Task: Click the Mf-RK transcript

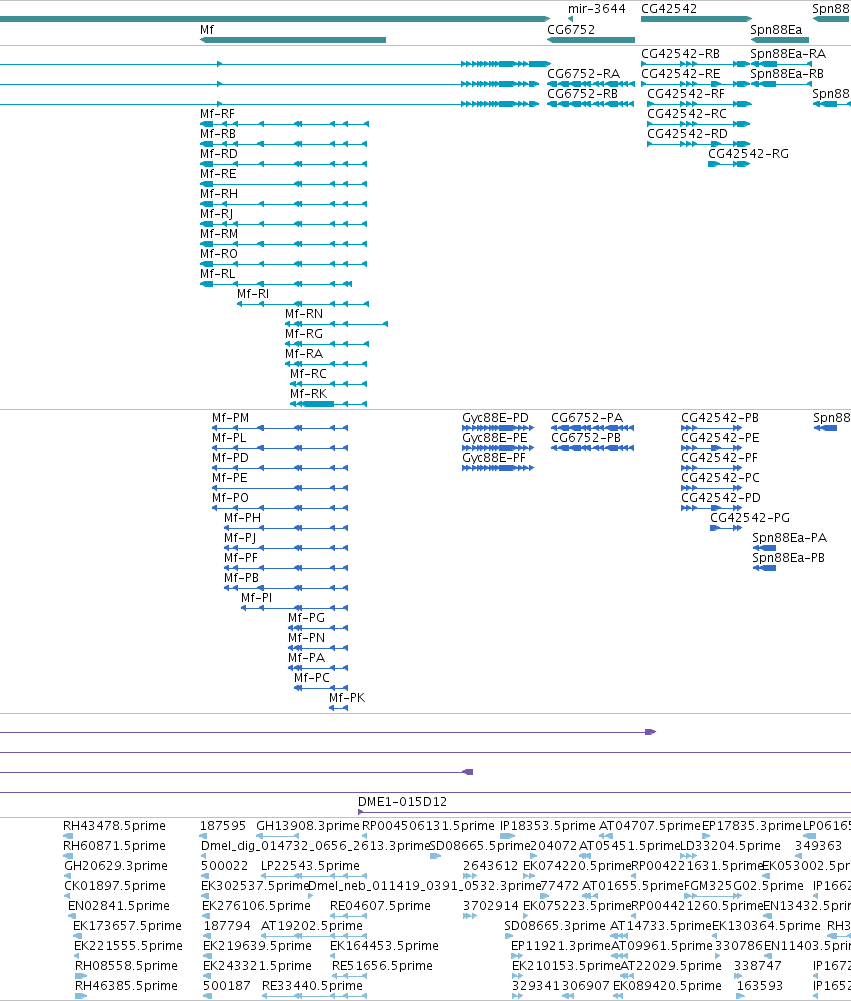Action: (x=329, y=404)
